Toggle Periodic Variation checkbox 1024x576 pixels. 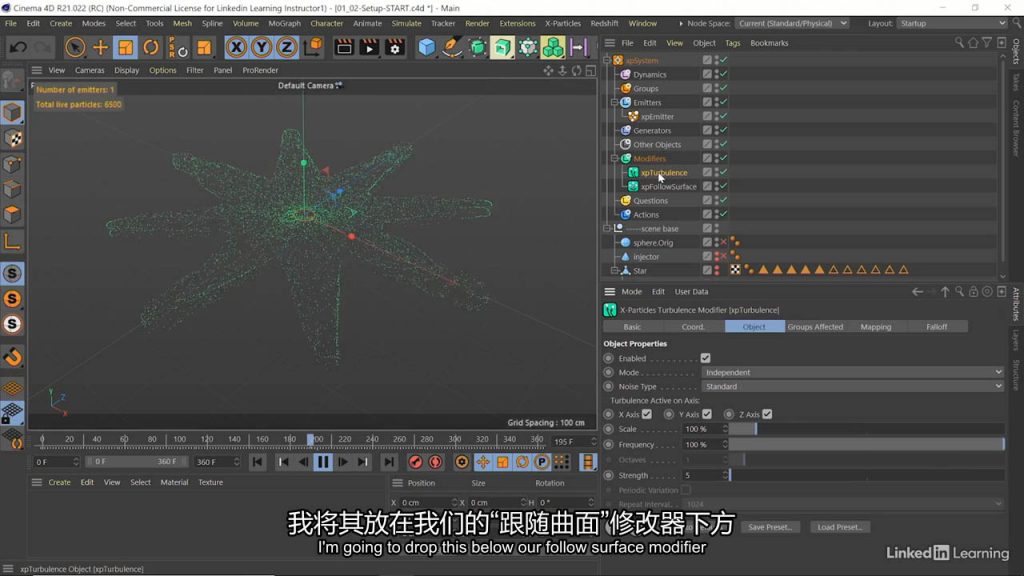click(686, 490)
